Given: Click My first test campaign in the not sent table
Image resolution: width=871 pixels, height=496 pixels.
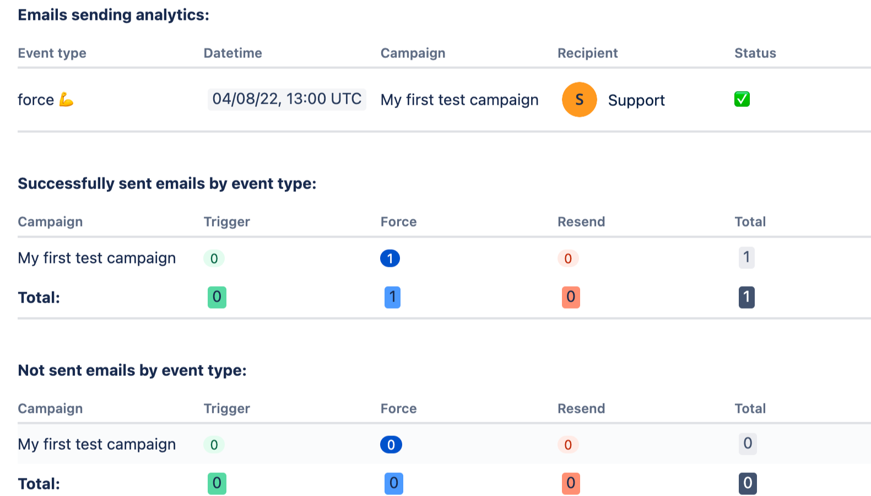Looking at the screenshot, I should pyautogui.click(x=97, y=445).
